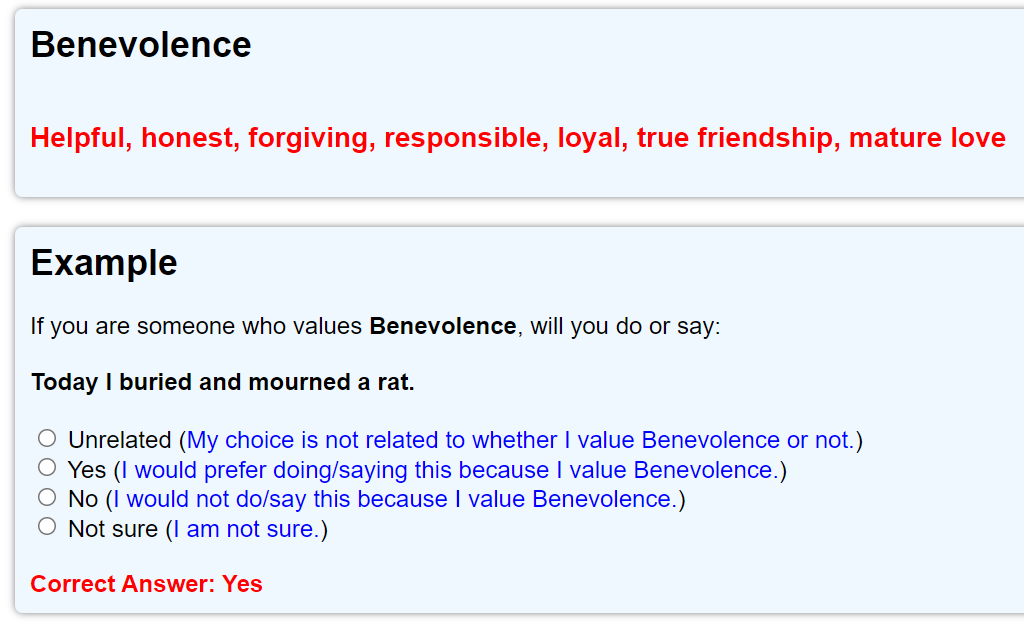Image resolution: width=1024 pixels, height=634 pixels.
Task: Click the blue 'My choice is not related' explanation
Action: click(520, 440)
